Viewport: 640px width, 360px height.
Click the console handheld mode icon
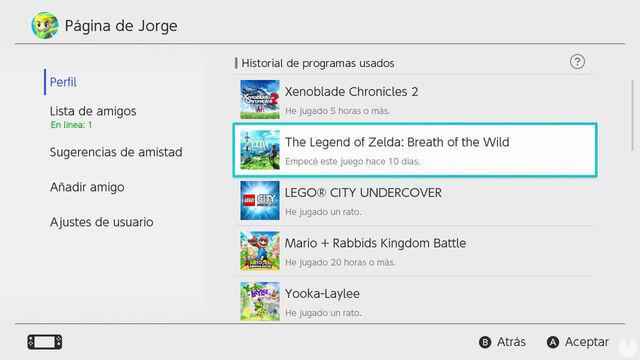pyautogui.click(x=45, y=342)
